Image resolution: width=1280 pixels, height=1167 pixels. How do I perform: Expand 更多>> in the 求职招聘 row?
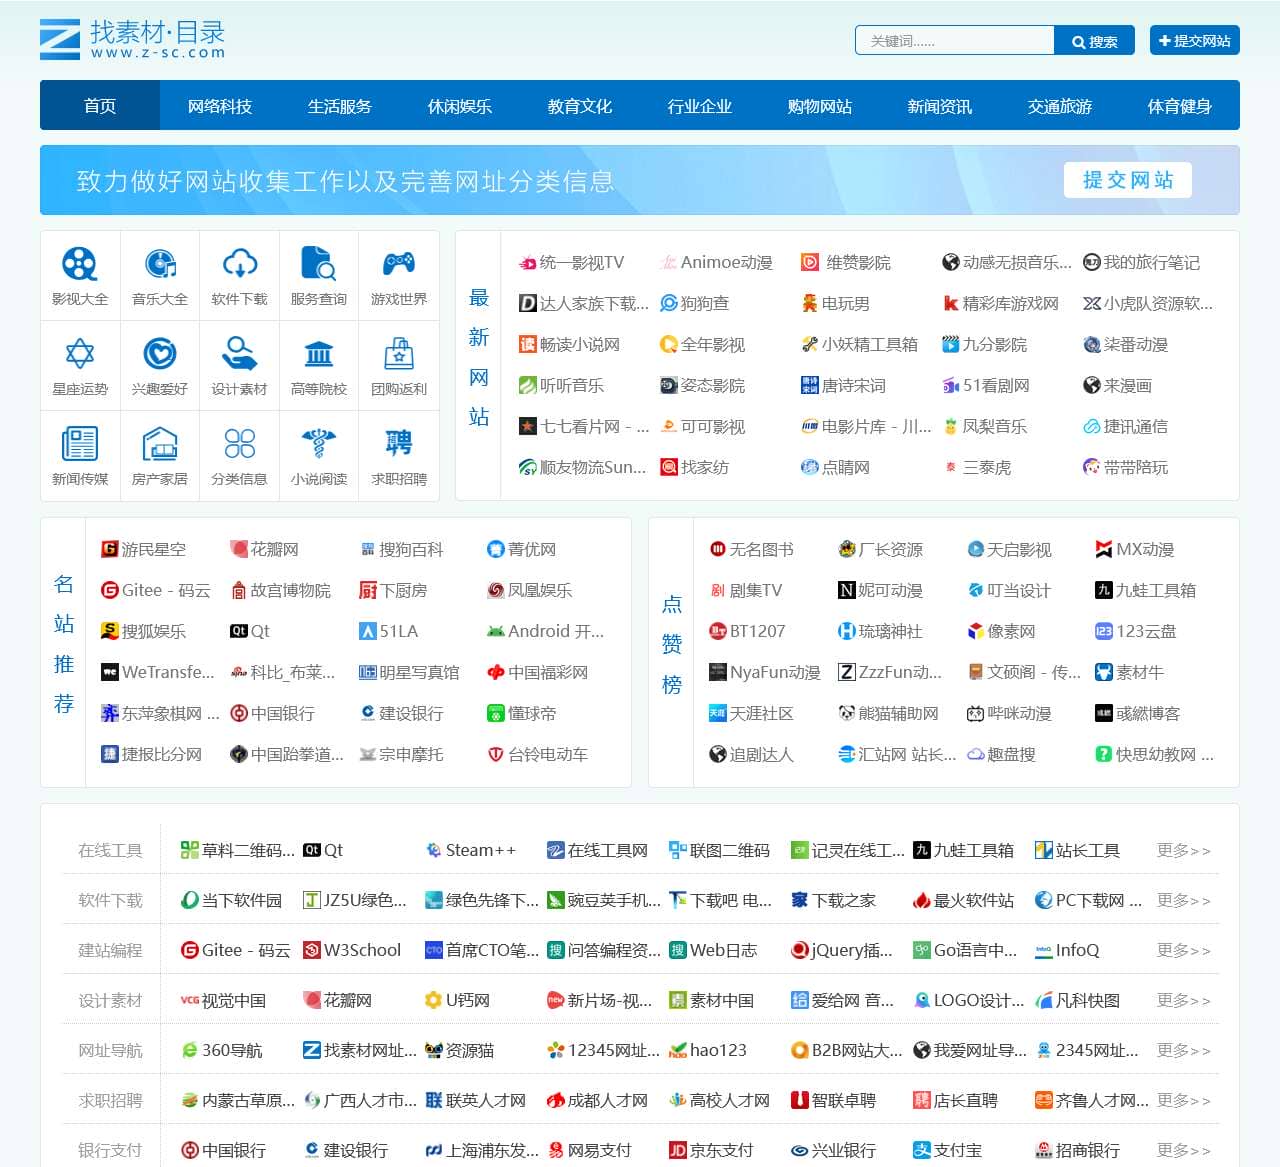[x=1184, y=1100]
